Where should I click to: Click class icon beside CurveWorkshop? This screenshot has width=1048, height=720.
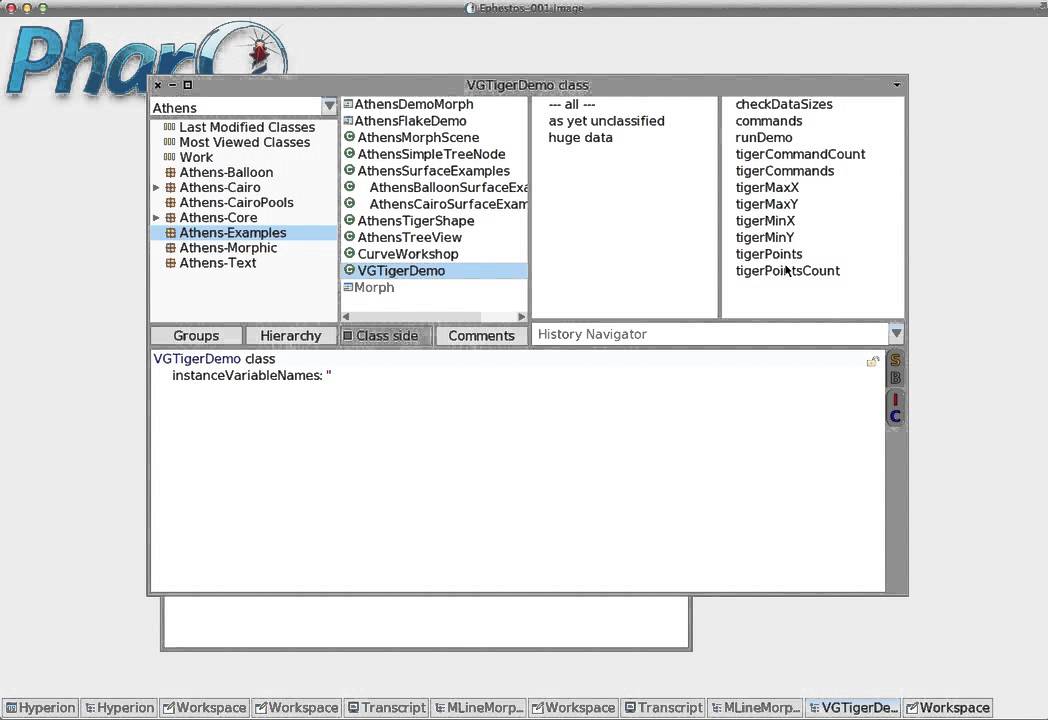(x=349, y=253)
